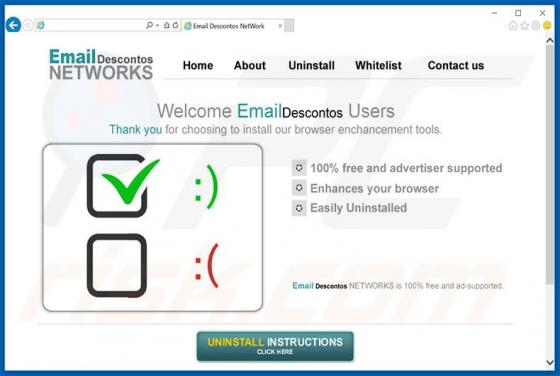Click the smiley feedback icon
This screenshot has height=376, width=560.
(547, 25)
